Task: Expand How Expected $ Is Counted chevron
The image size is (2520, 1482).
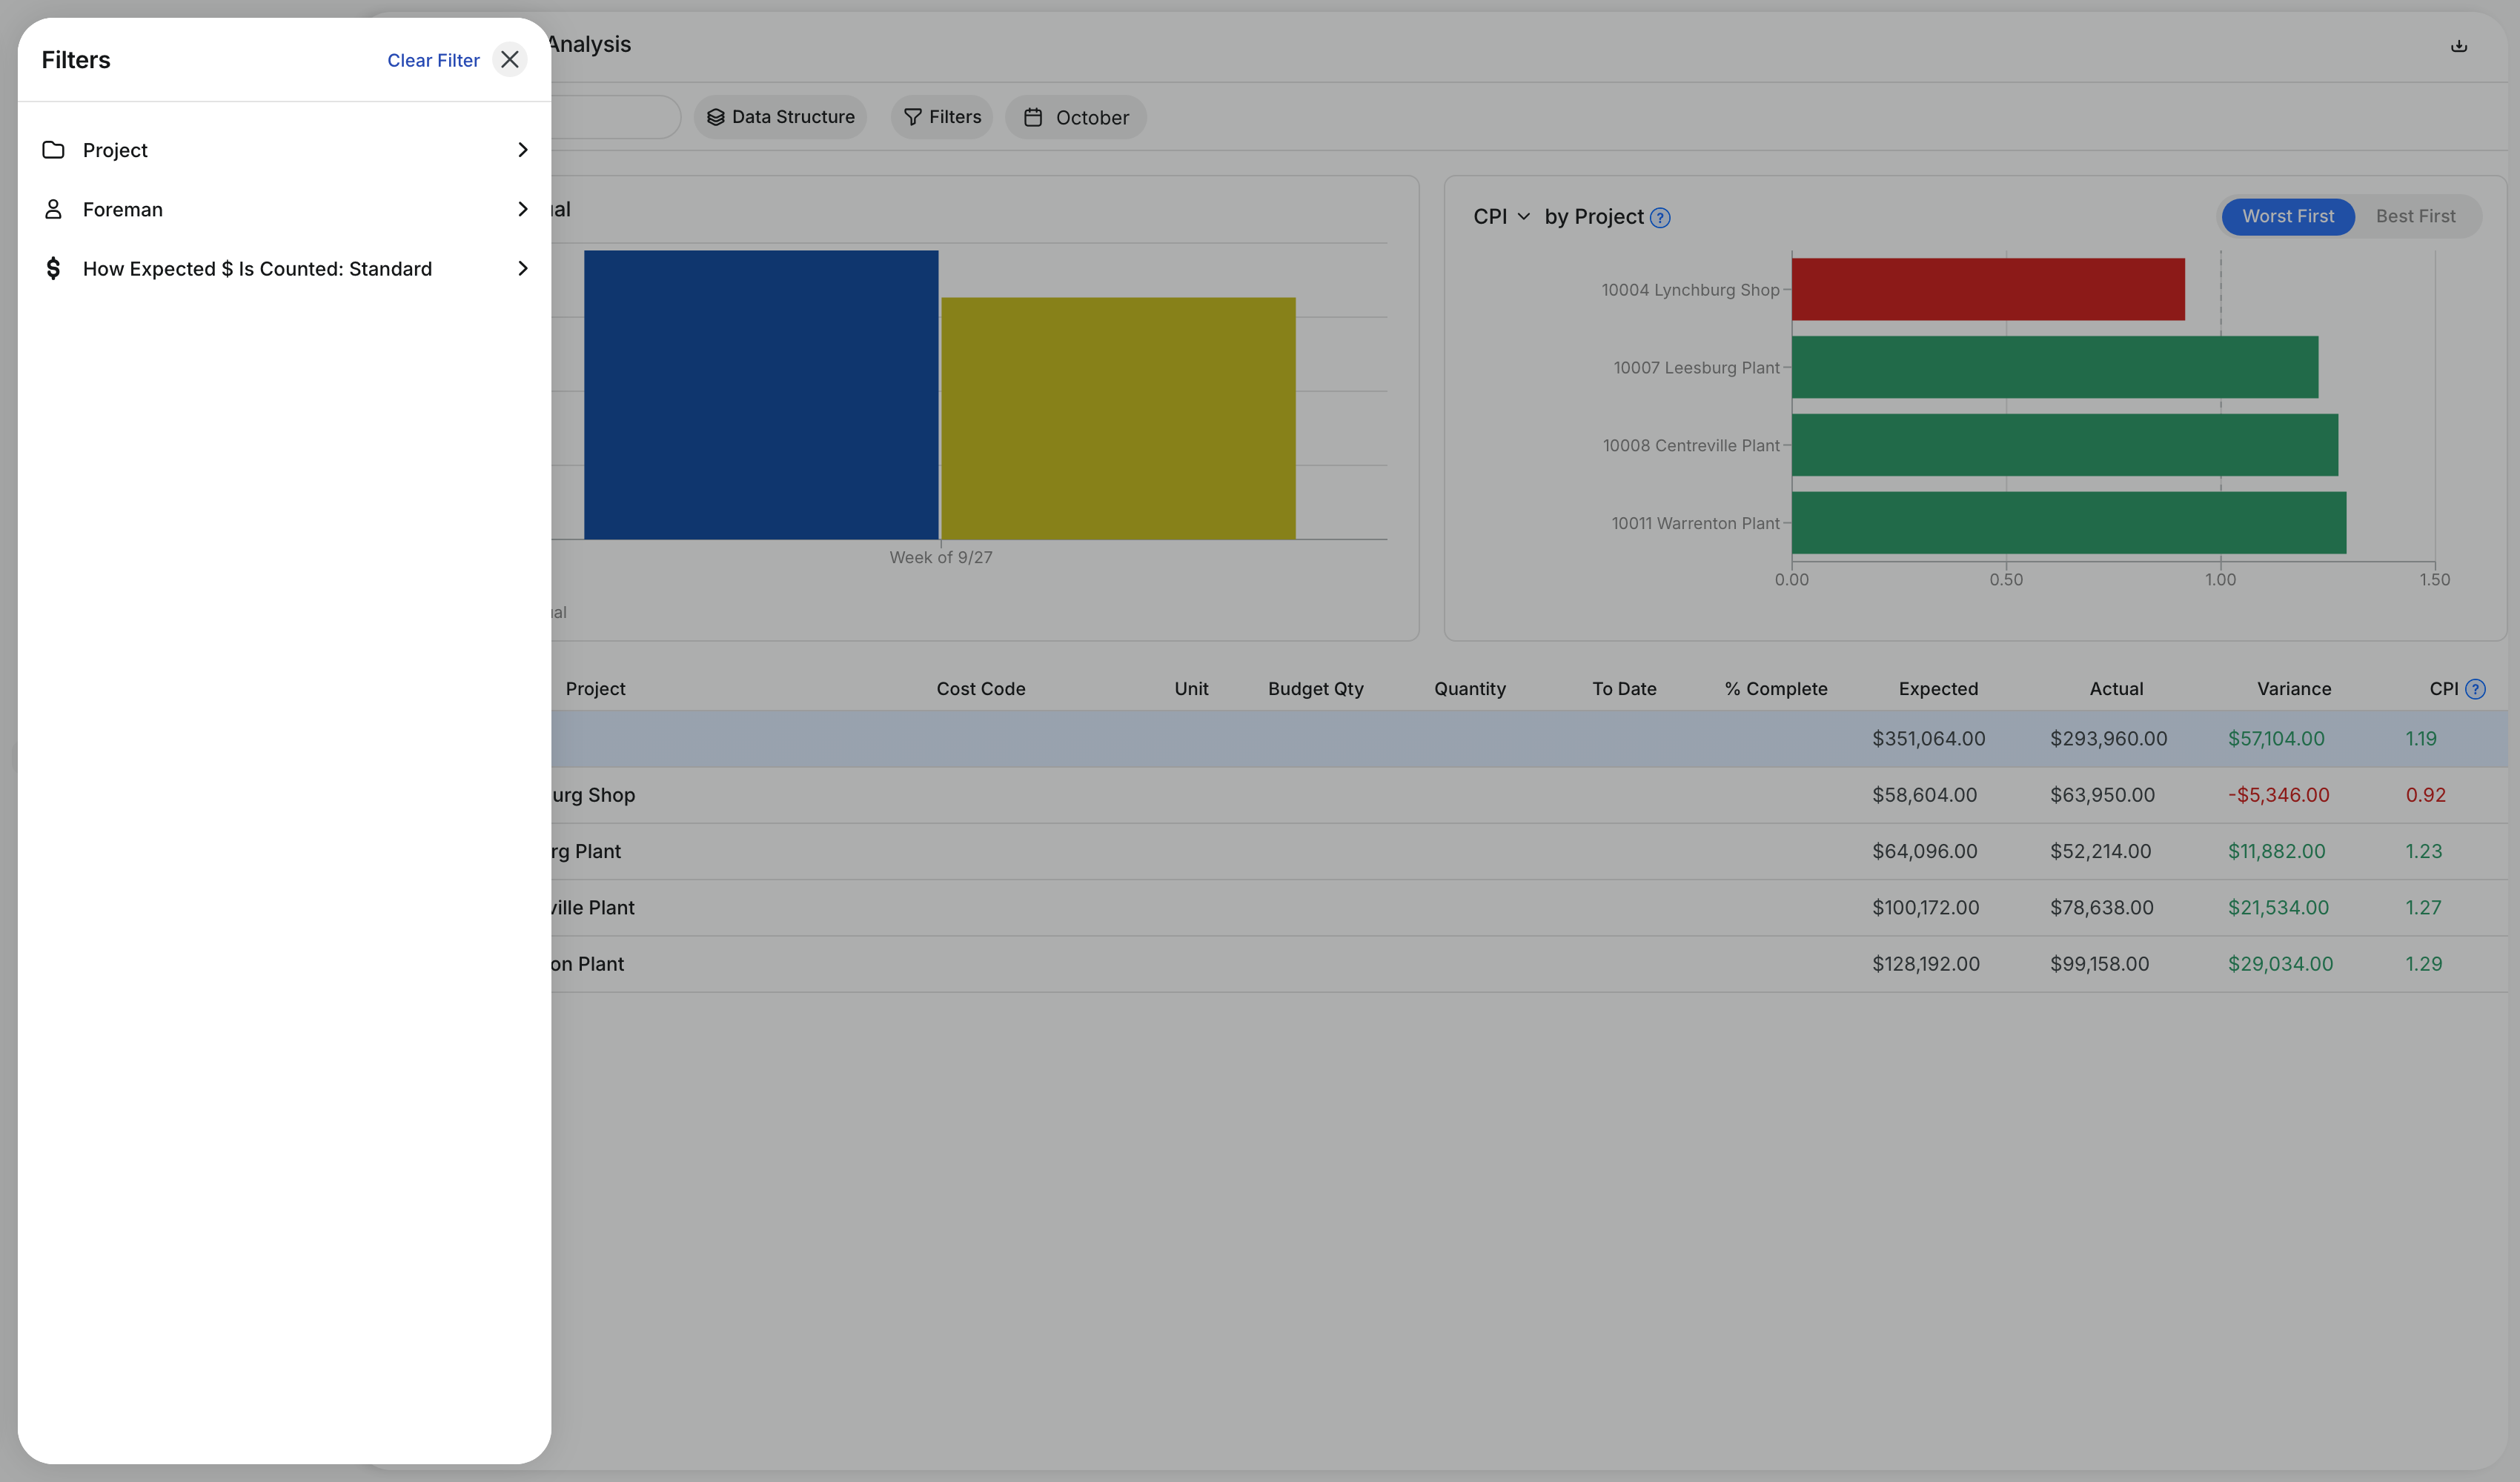Action: click(x=522, y=268)
